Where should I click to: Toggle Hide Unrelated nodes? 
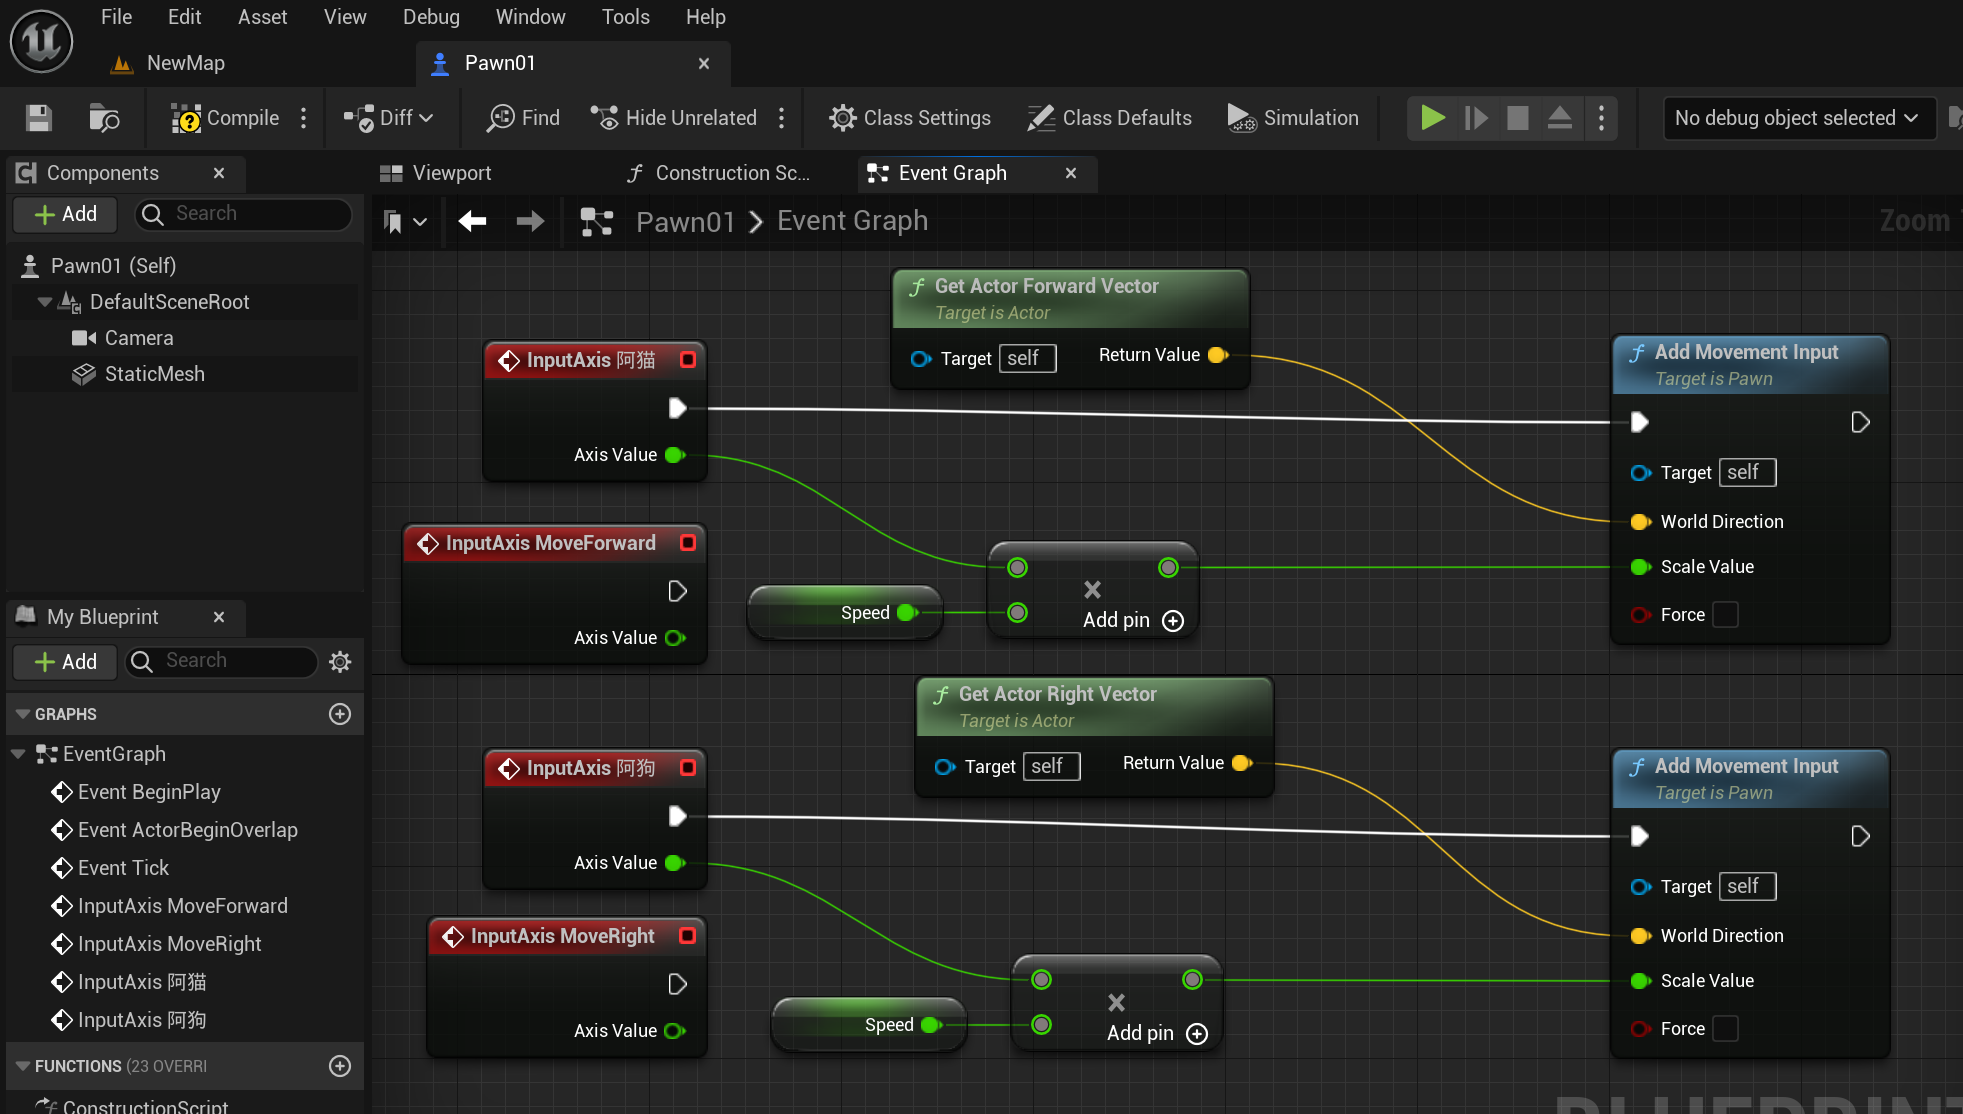point(674,118)
